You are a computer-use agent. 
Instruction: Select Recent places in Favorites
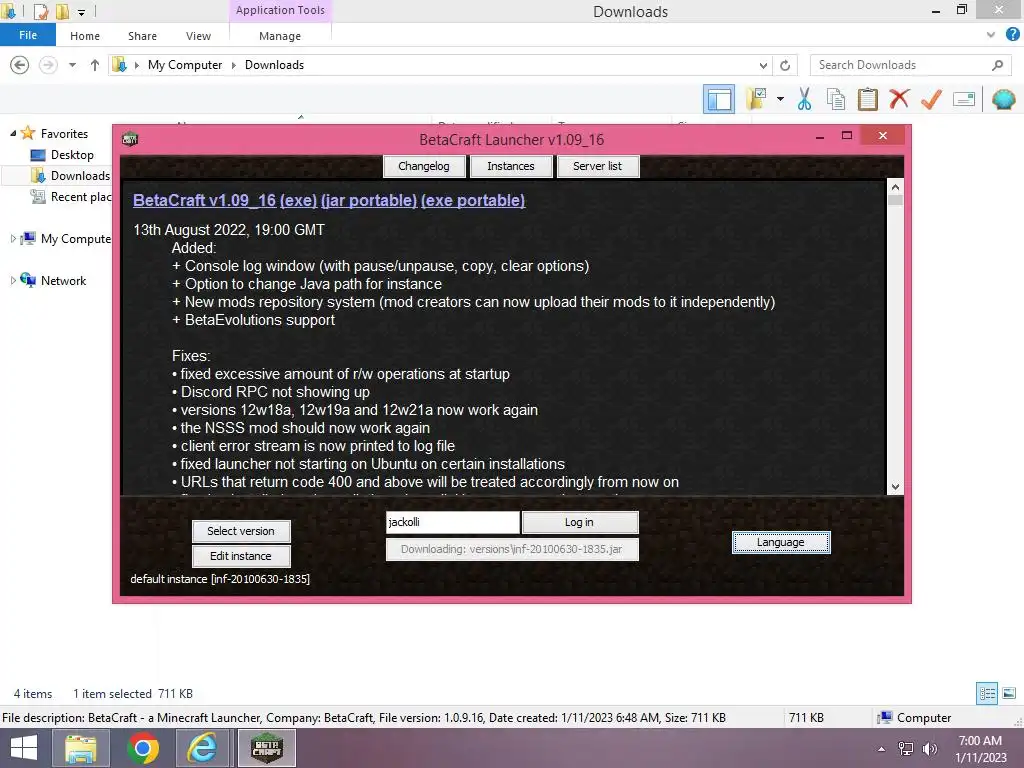(x=71, y=197)
